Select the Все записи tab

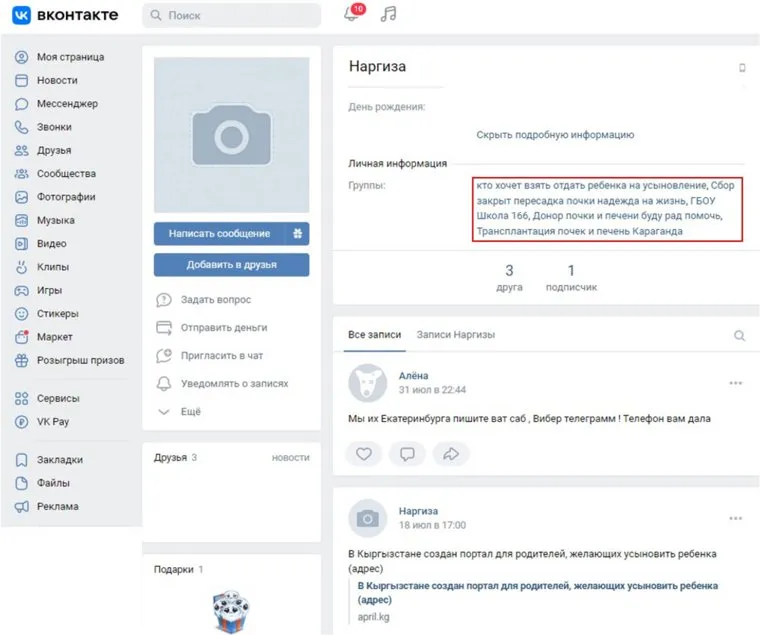pyautogui.click(x=374, y=335)
